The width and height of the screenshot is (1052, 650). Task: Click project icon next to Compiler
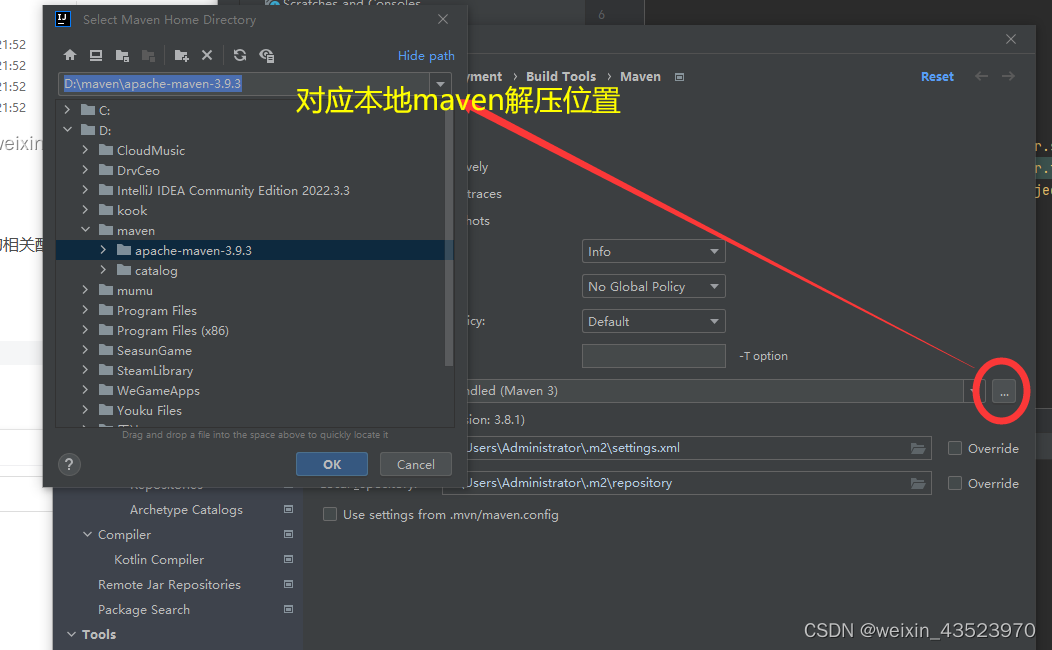(288, 534)
